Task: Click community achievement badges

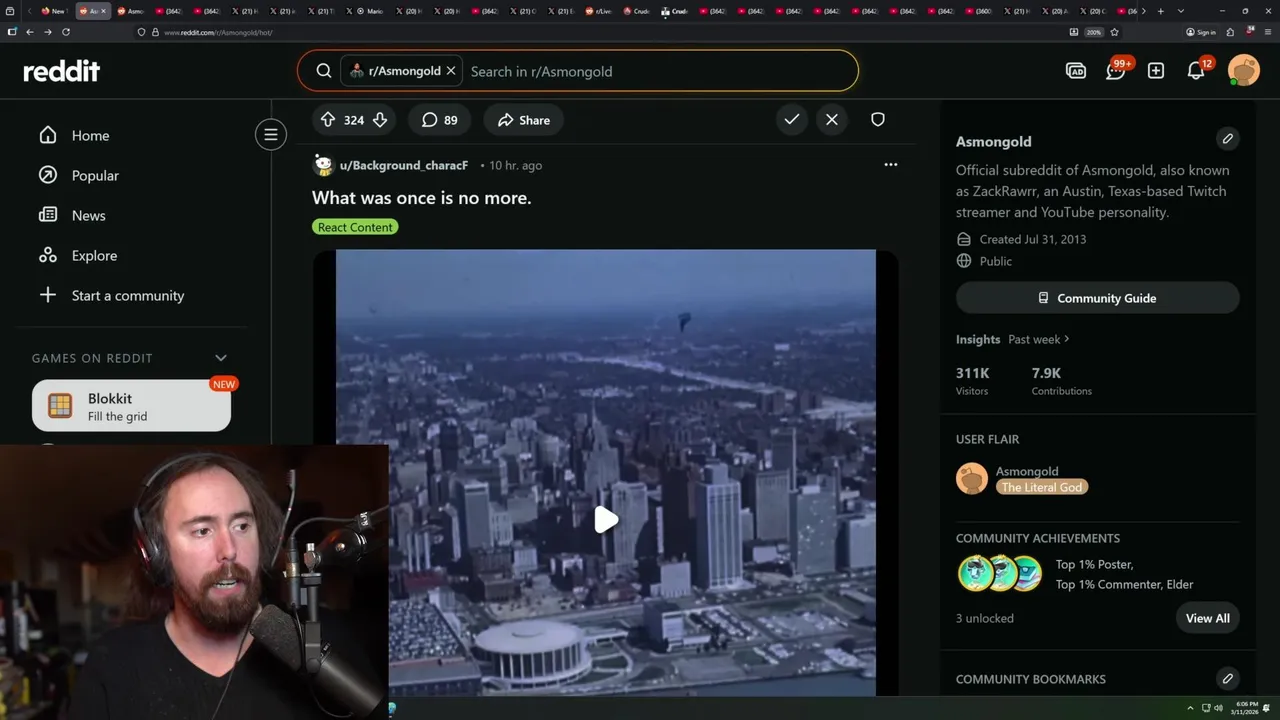Action: tap(1000, 574)
